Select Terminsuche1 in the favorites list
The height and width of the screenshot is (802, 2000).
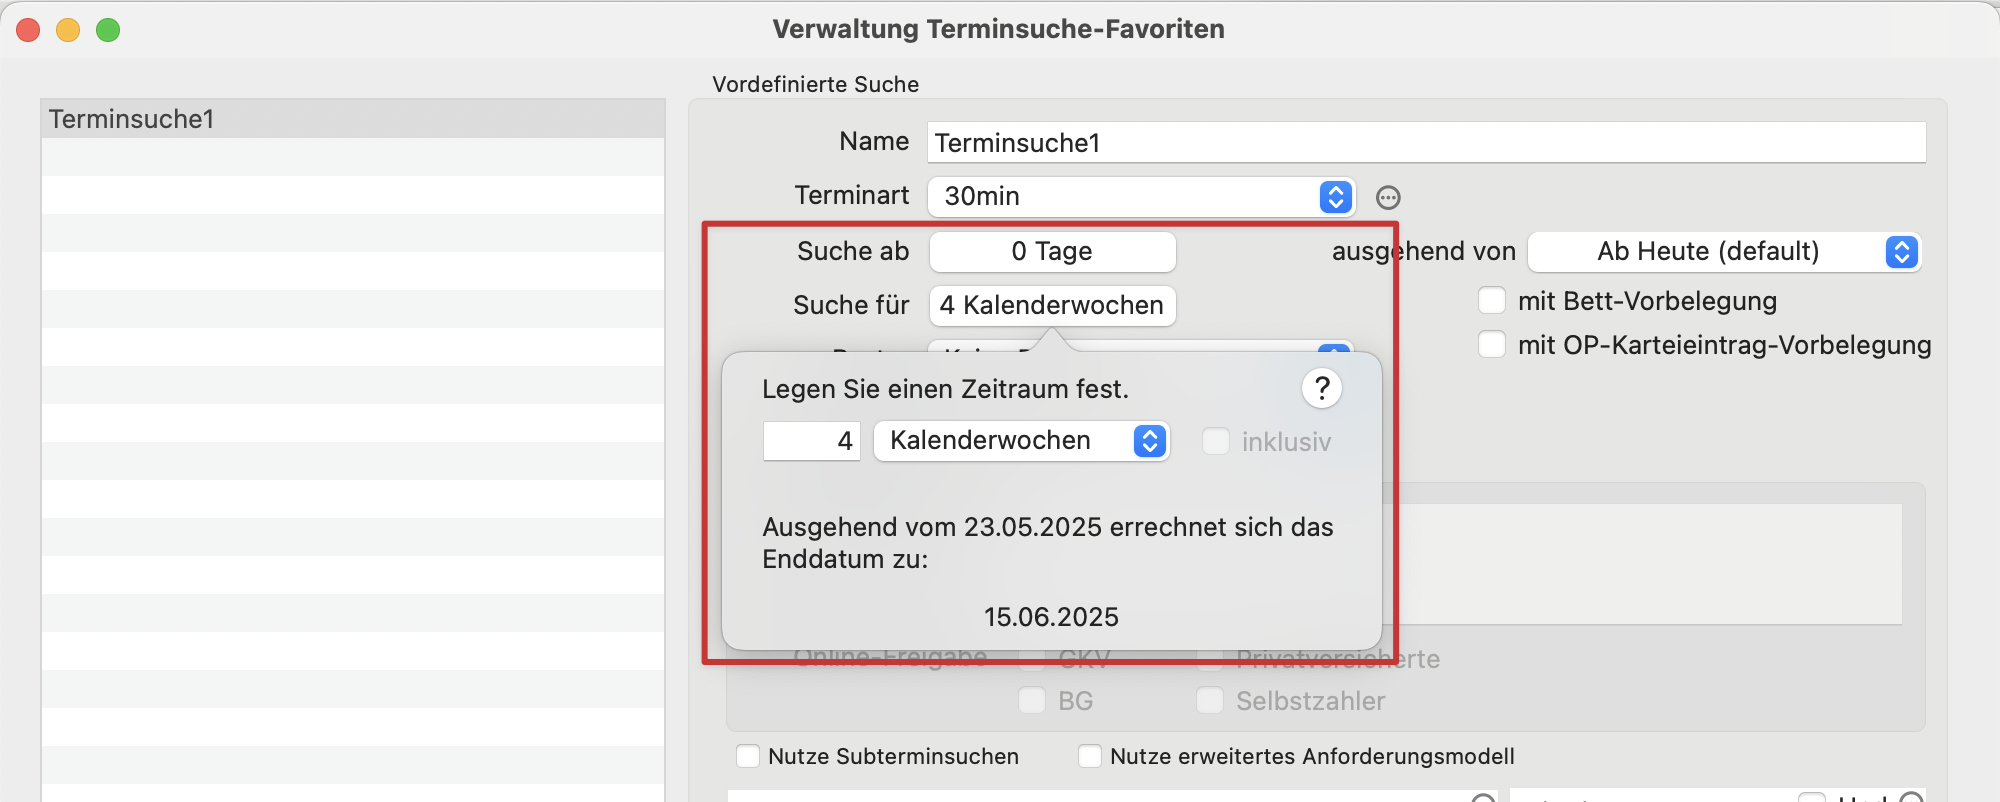pos(353,119)
